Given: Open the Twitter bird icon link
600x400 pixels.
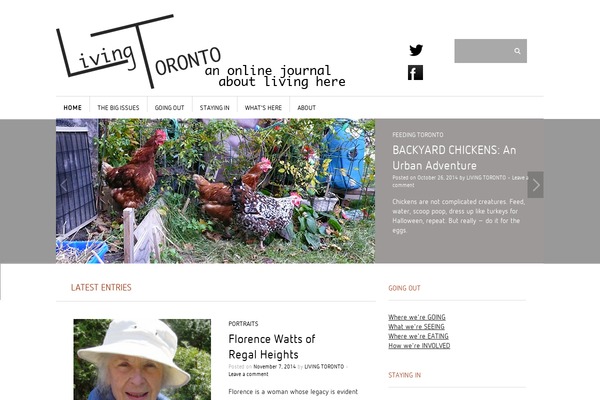Looking at the screenshot, I should tap(416, 50).
